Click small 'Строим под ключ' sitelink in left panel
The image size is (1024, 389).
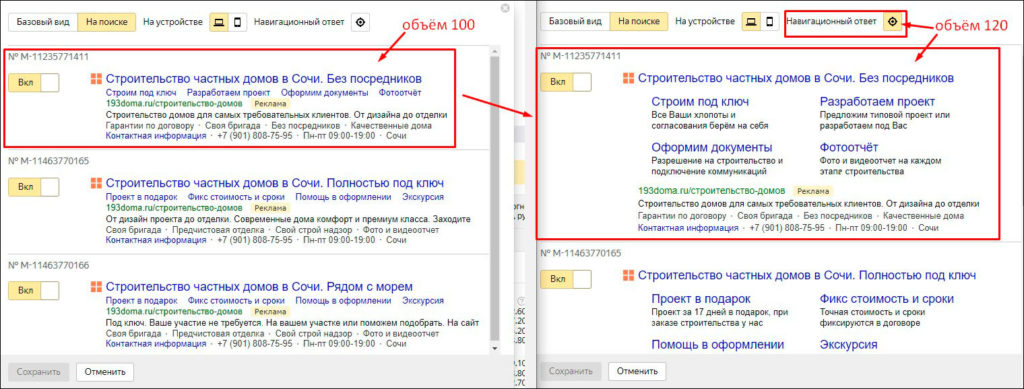[x=141, y=93]
